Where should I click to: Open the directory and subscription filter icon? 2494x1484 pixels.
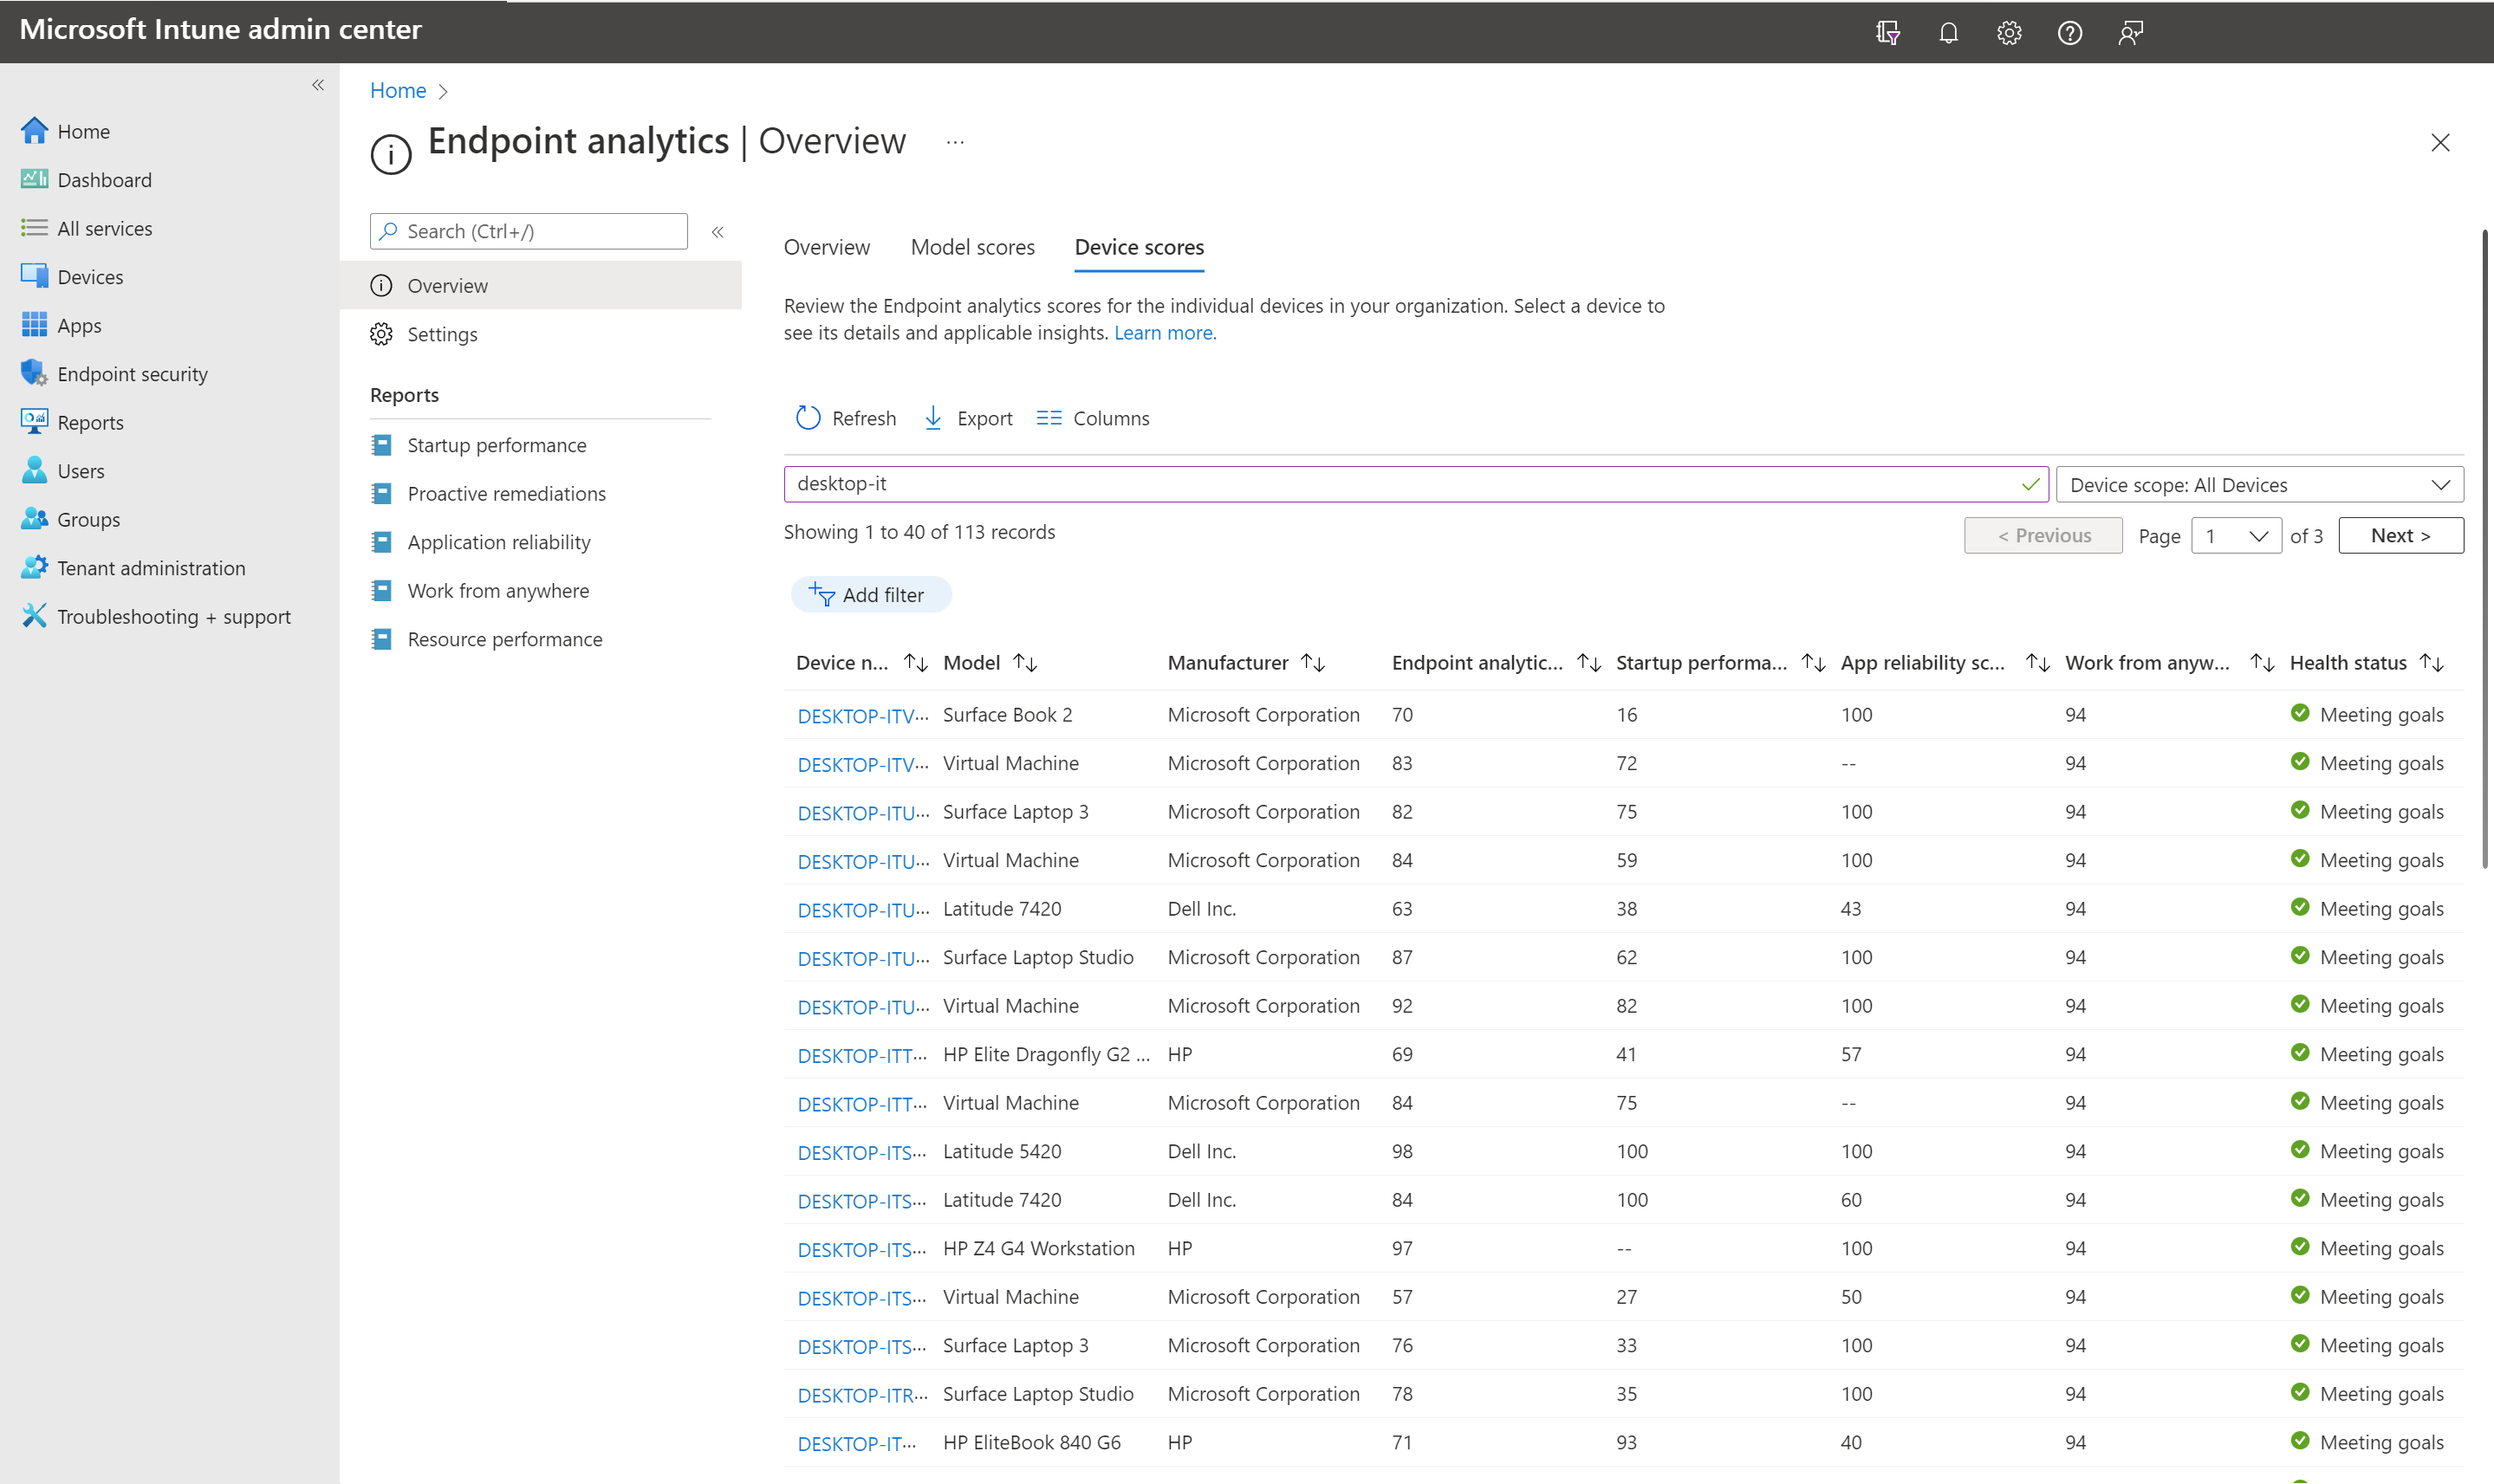coord(1887,33)
